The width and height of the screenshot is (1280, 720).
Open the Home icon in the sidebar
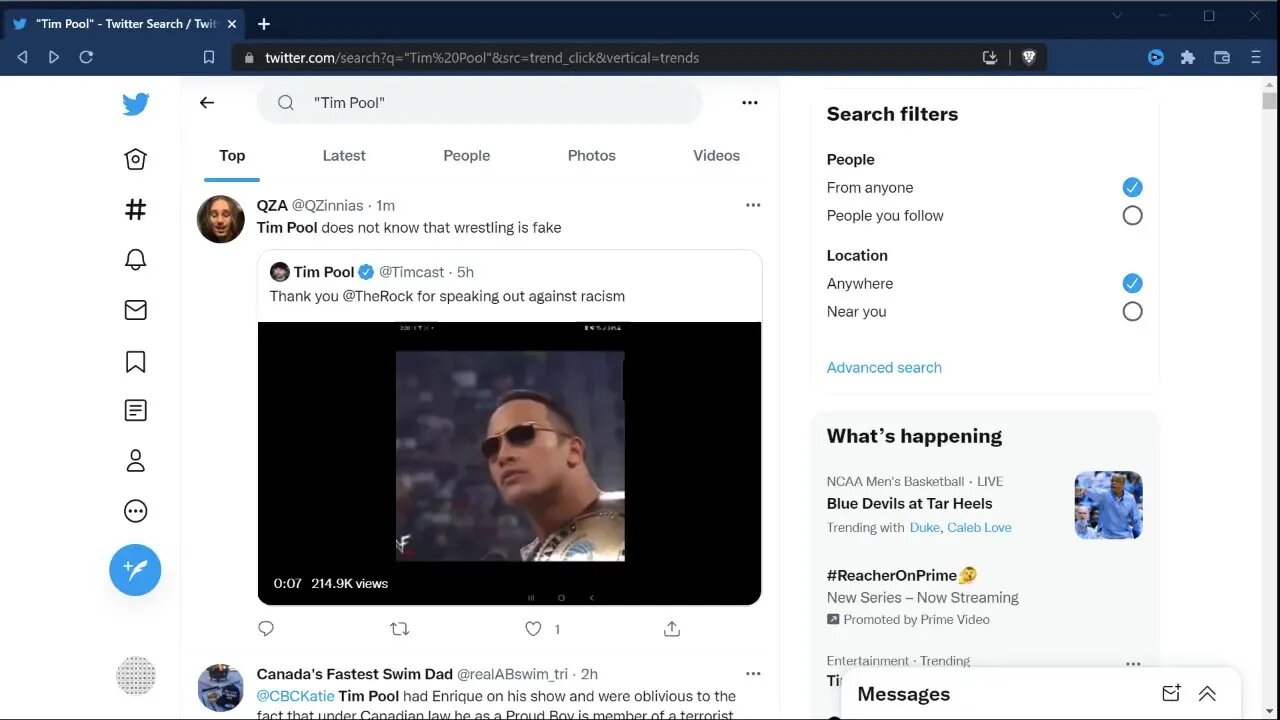point(136,159)
